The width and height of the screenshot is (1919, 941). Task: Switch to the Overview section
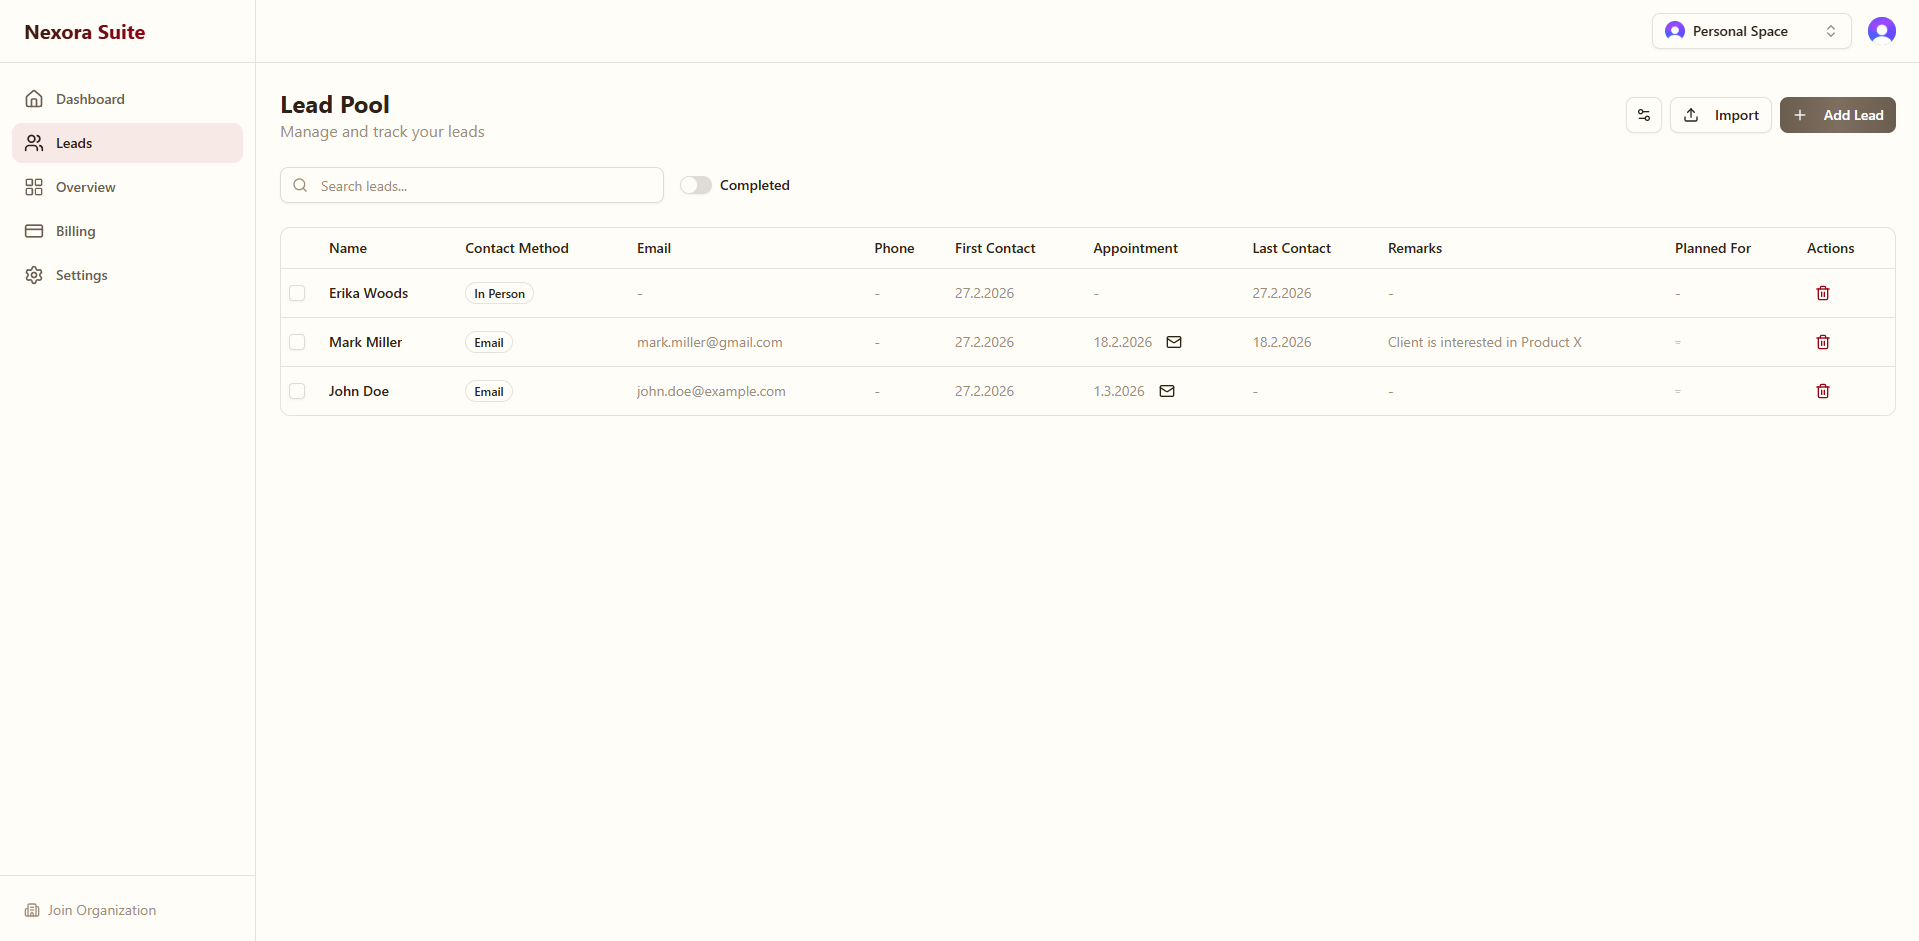[x=85, y=187]
